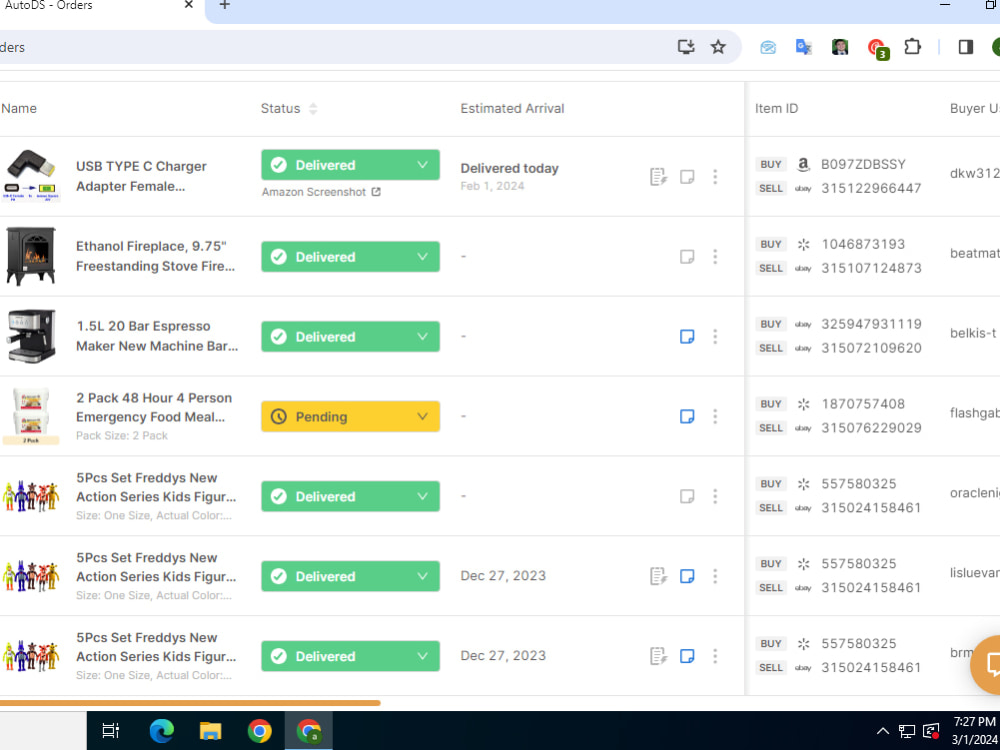Click the BUY tag for B097ZDBSSY
Viewport: 1000px width, 750px height.
(x=770, y=165)
